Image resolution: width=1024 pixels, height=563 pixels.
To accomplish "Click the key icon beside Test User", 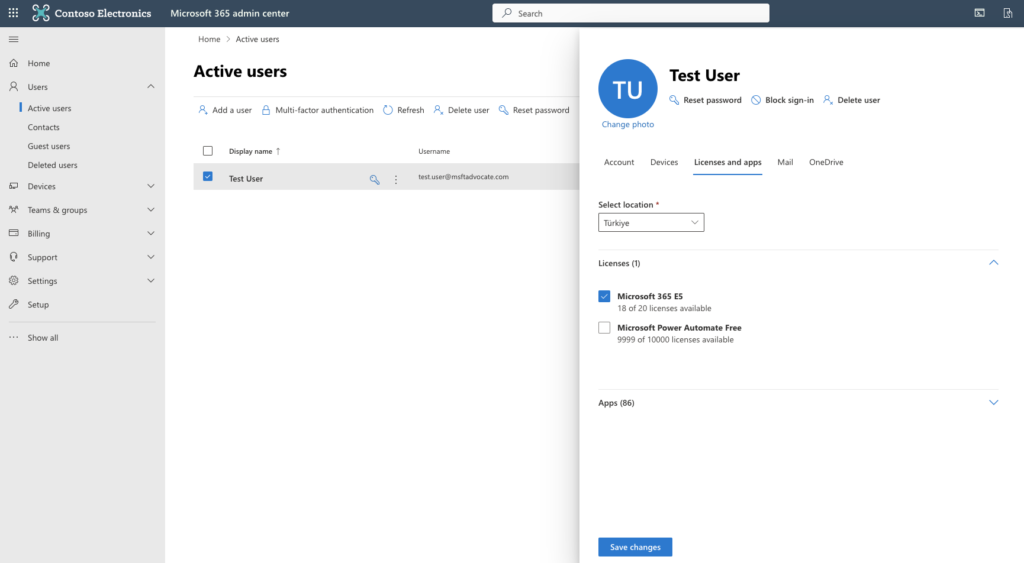I will tap(374, 179).
